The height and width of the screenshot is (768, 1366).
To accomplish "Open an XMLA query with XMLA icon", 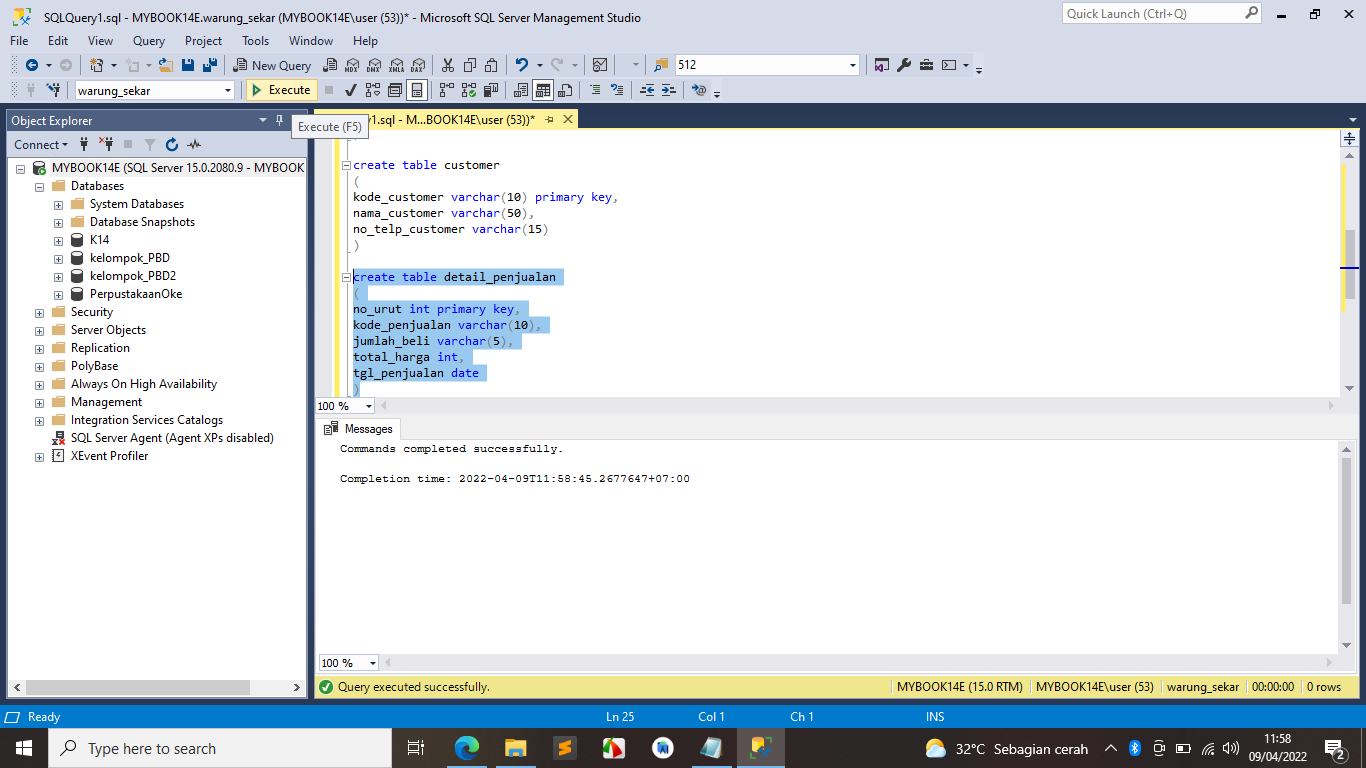I will tap(396, 65).
